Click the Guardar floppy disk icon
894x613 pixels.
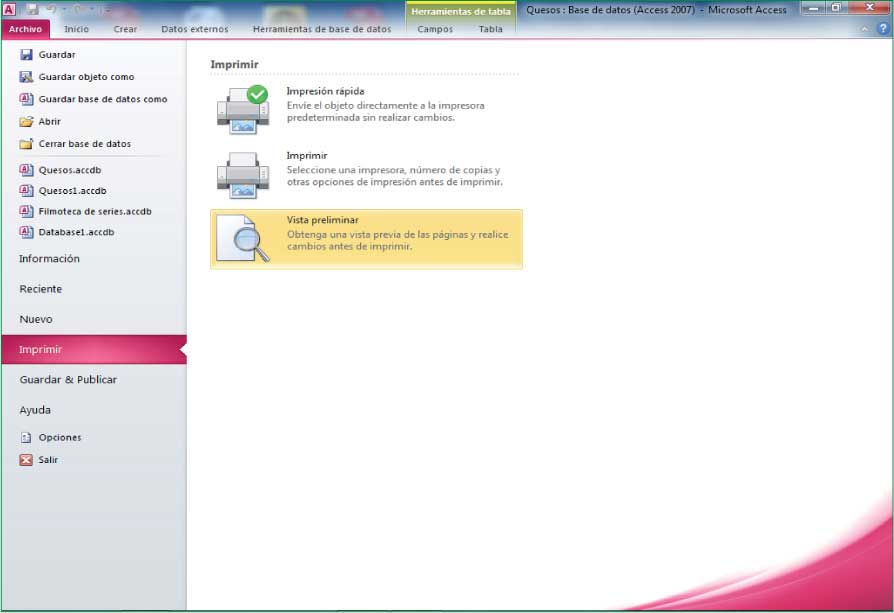[27, 55]
